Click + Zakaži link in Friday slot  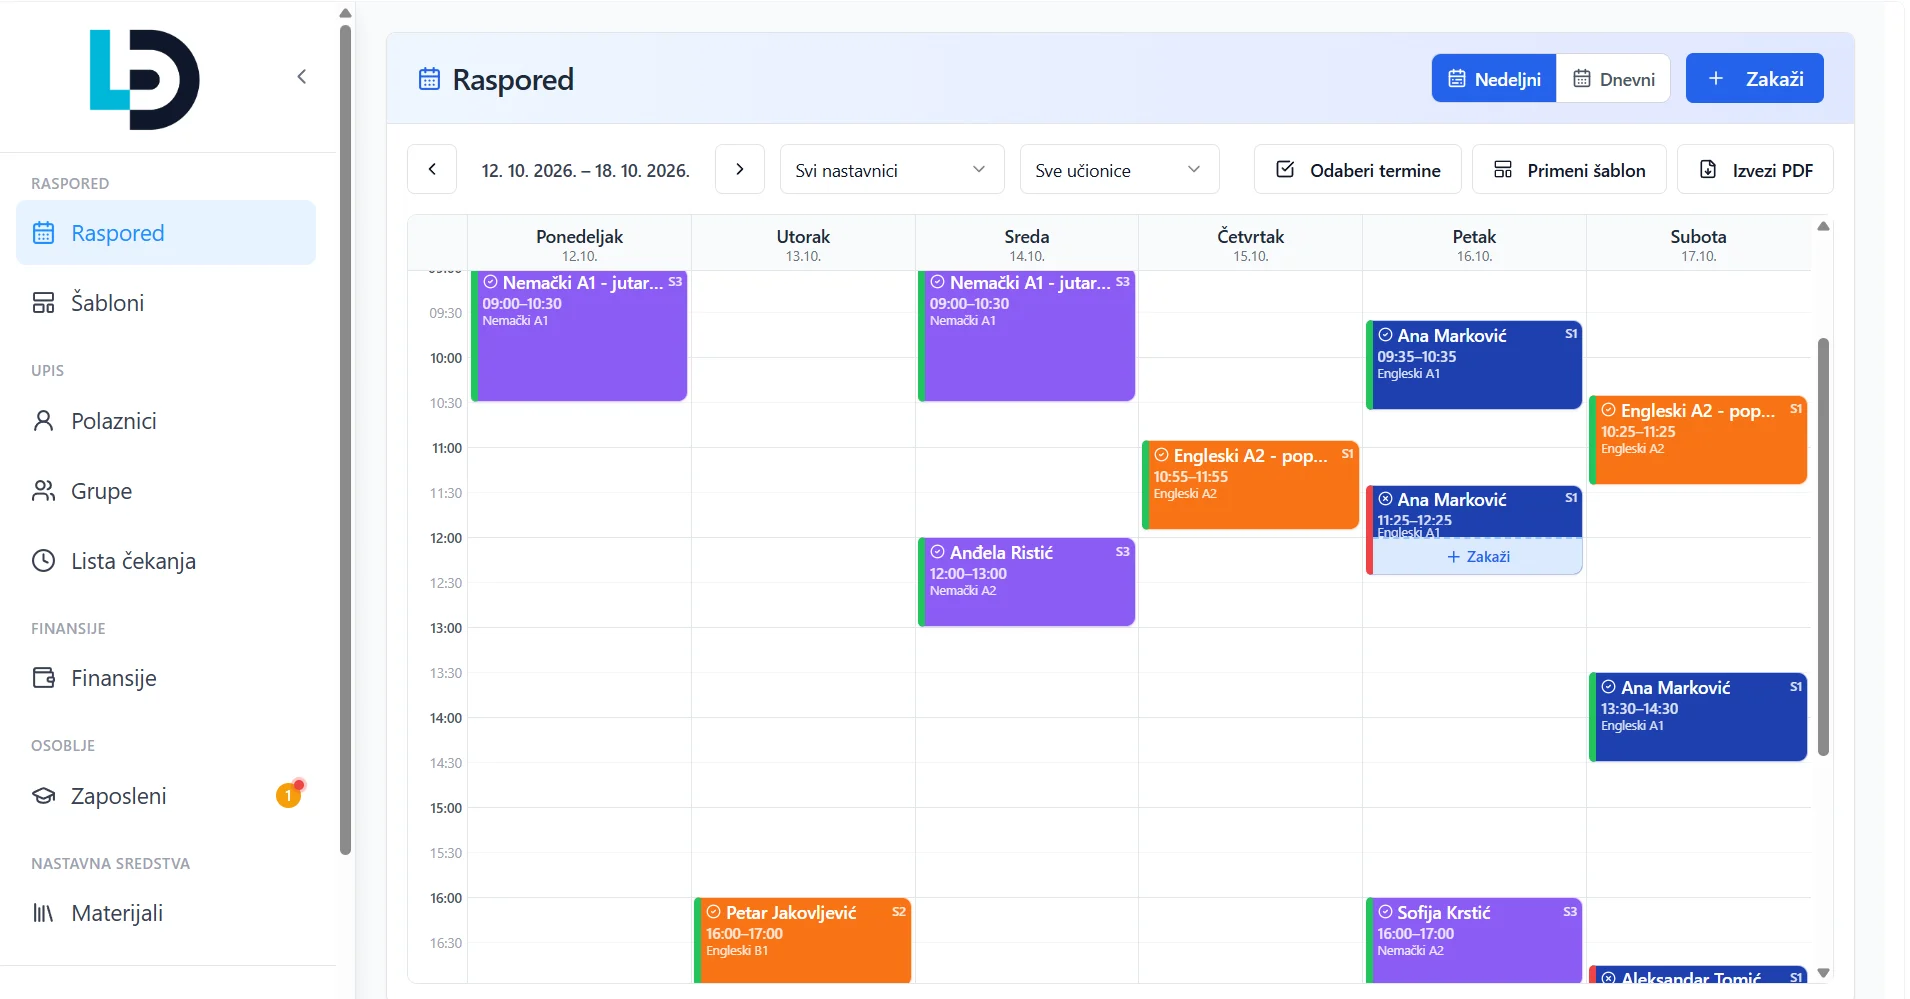1479,557
